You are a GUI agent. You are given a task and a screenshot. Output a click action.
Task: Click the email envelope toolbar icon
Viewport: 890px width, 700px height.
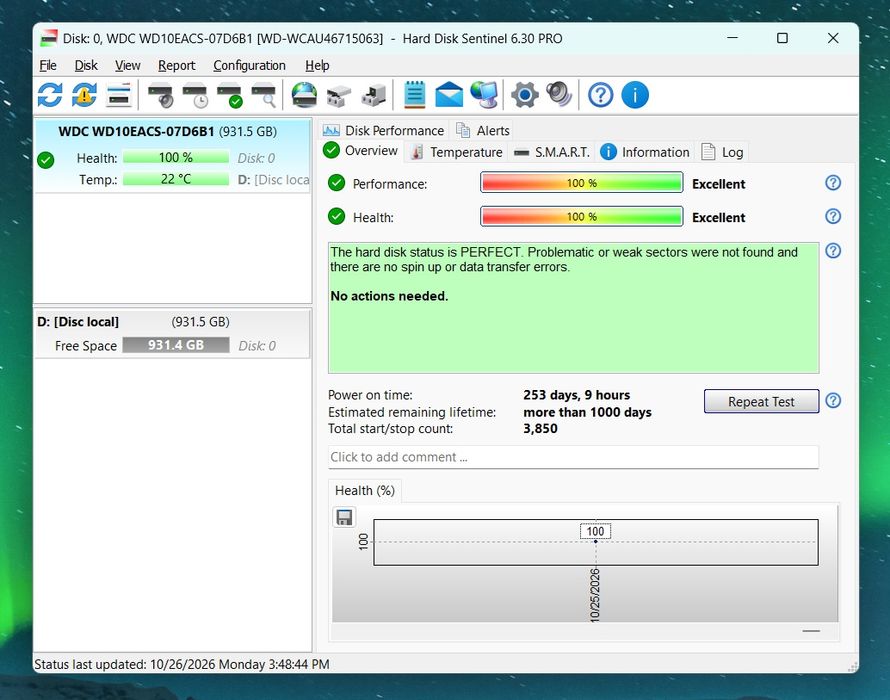(449, 95)
